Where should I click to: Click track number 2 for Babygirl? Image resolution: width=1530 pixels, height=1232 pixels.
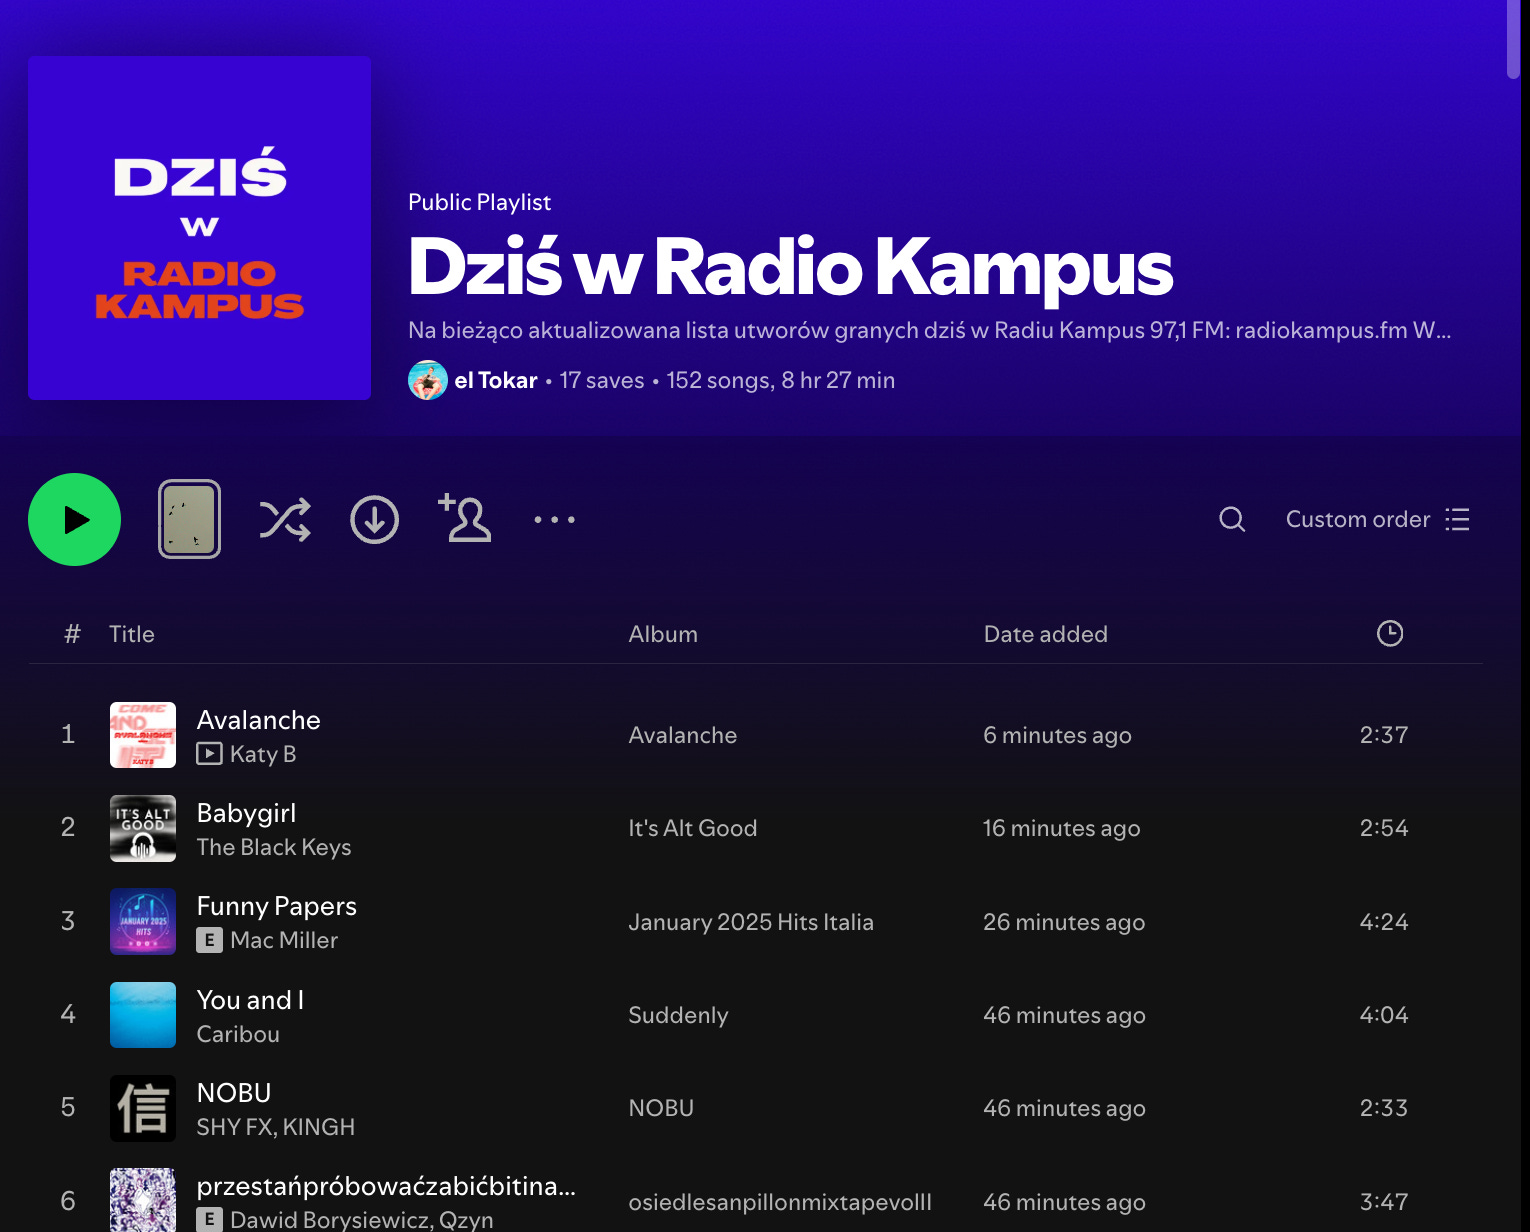click(68, 827)
